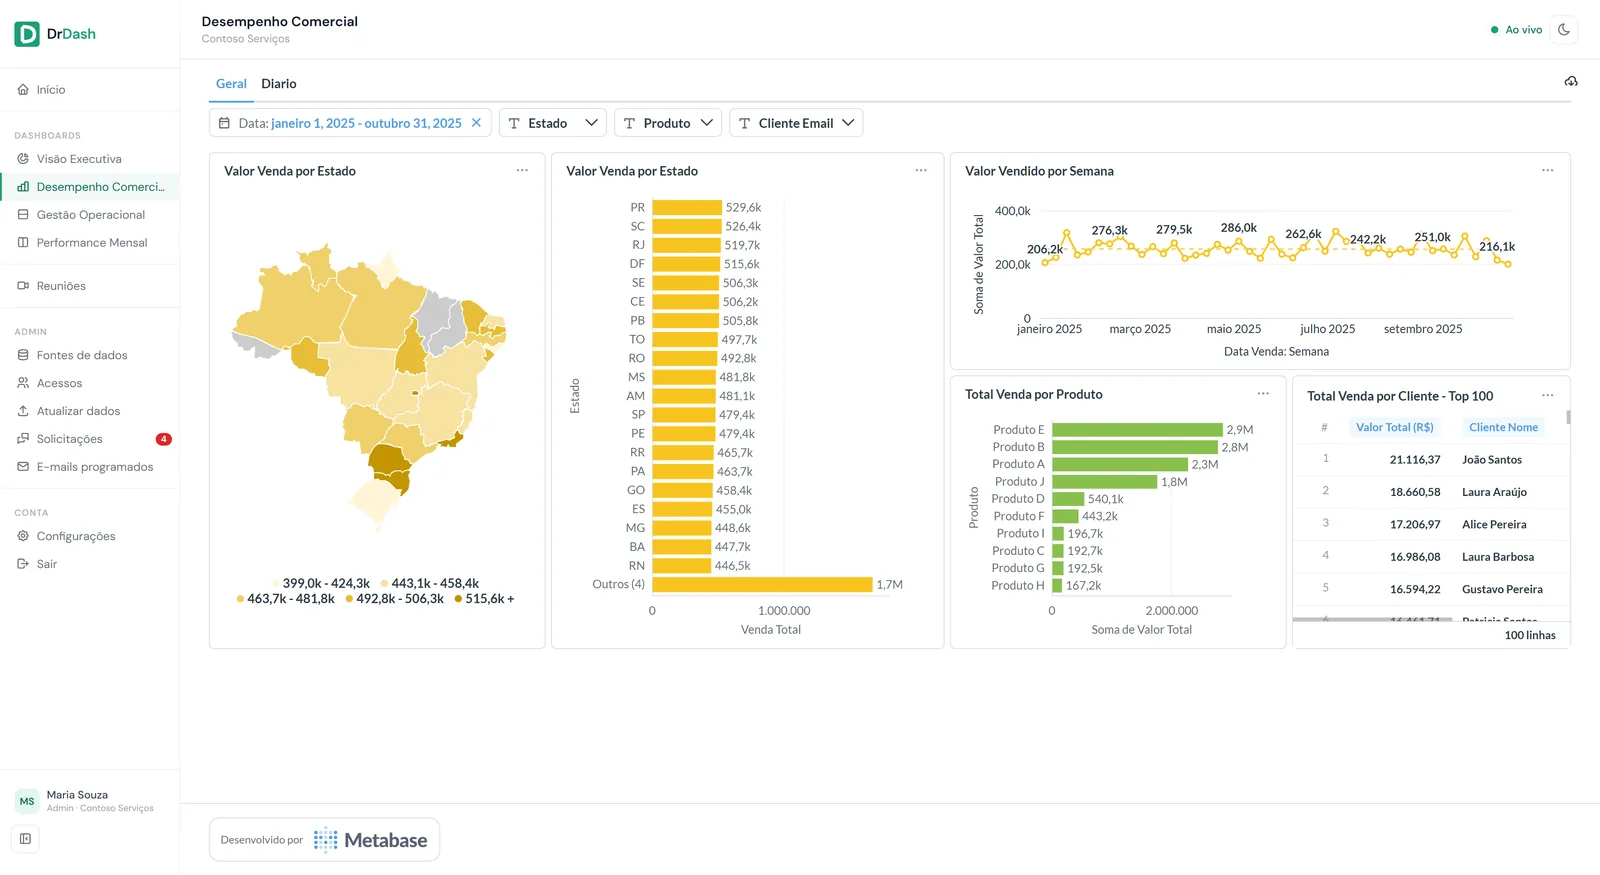Toggle legend item 463,7k - 481,8k

coord(286,599)
